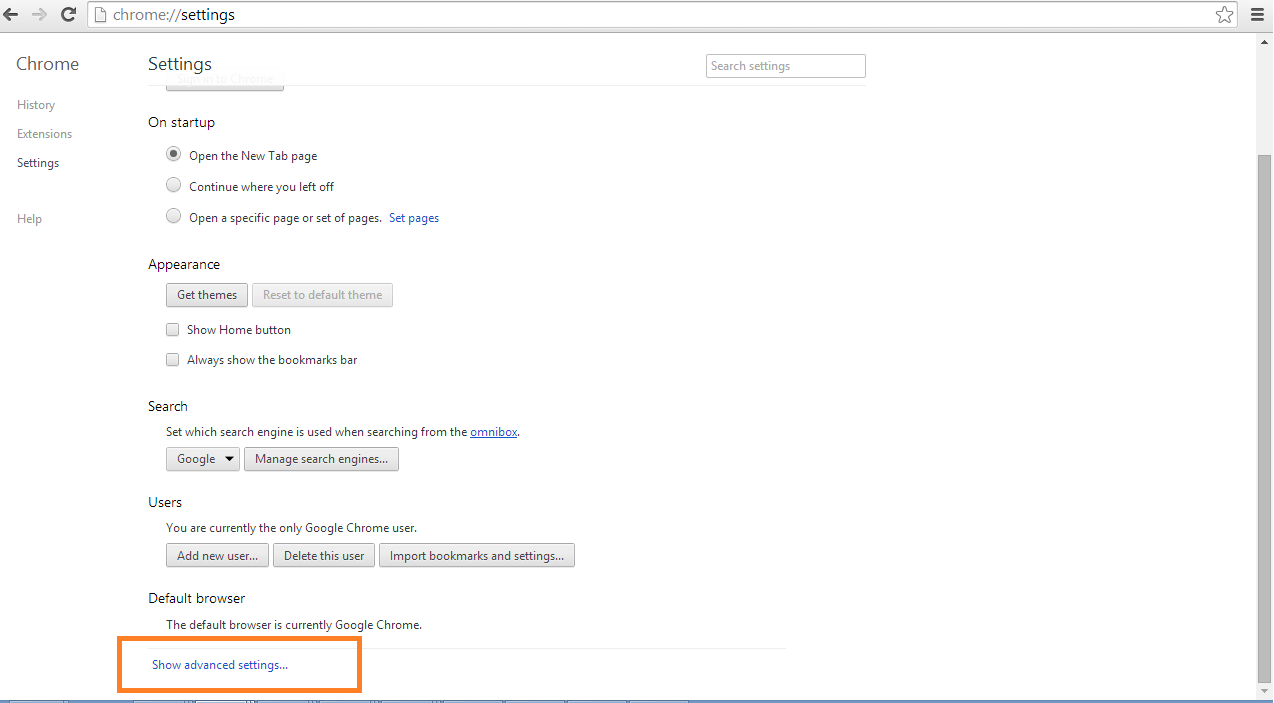Click the 'On startup' section heading

click(x=181, y=122)
